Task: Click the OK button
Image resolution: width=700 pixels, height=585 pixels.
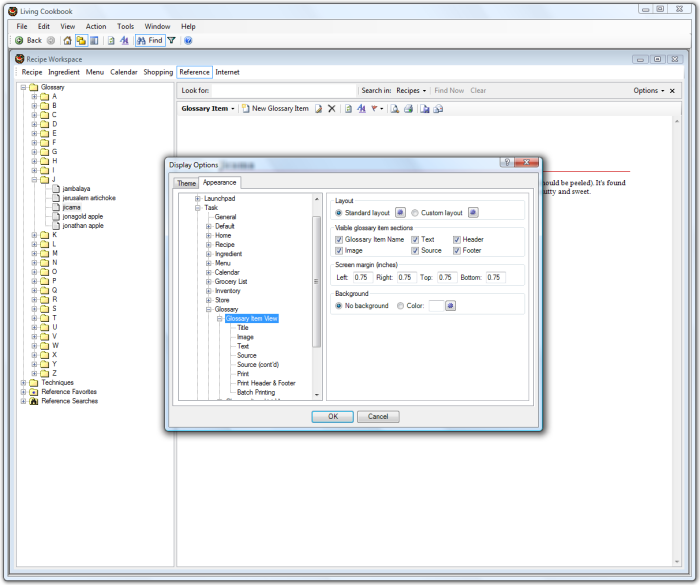Action: 333,417
